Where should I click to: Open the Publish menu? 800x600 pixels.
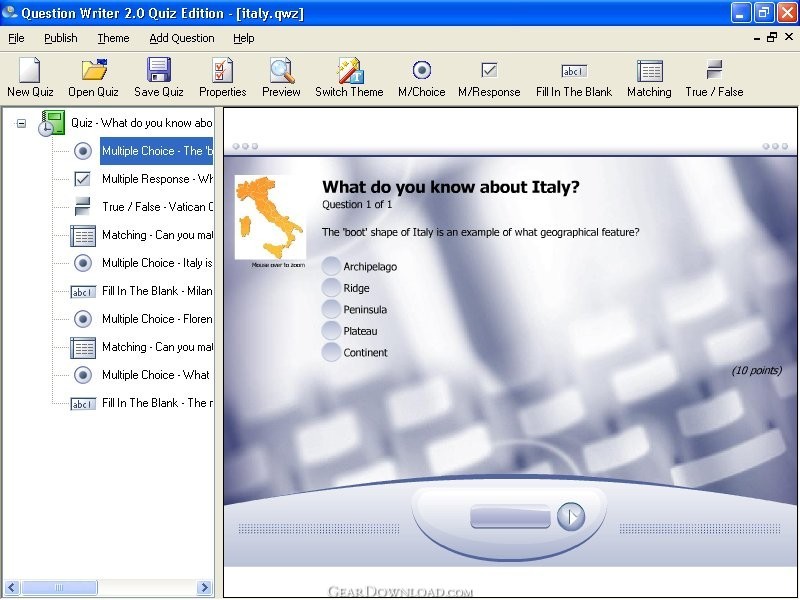[61, 38]
